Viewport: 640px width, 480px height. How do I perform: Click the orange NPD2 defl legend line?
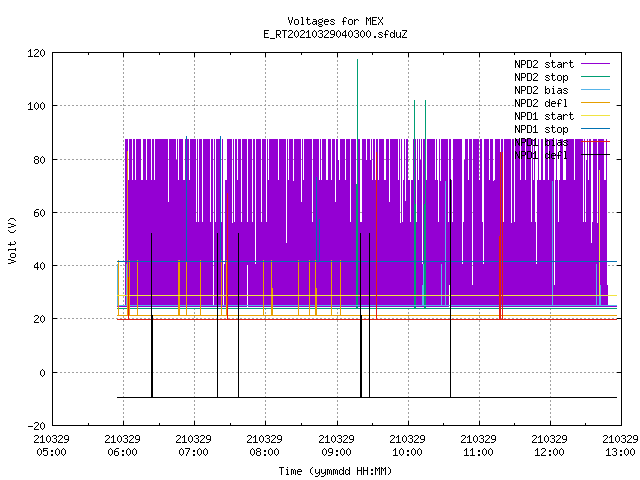coord(595,103)
